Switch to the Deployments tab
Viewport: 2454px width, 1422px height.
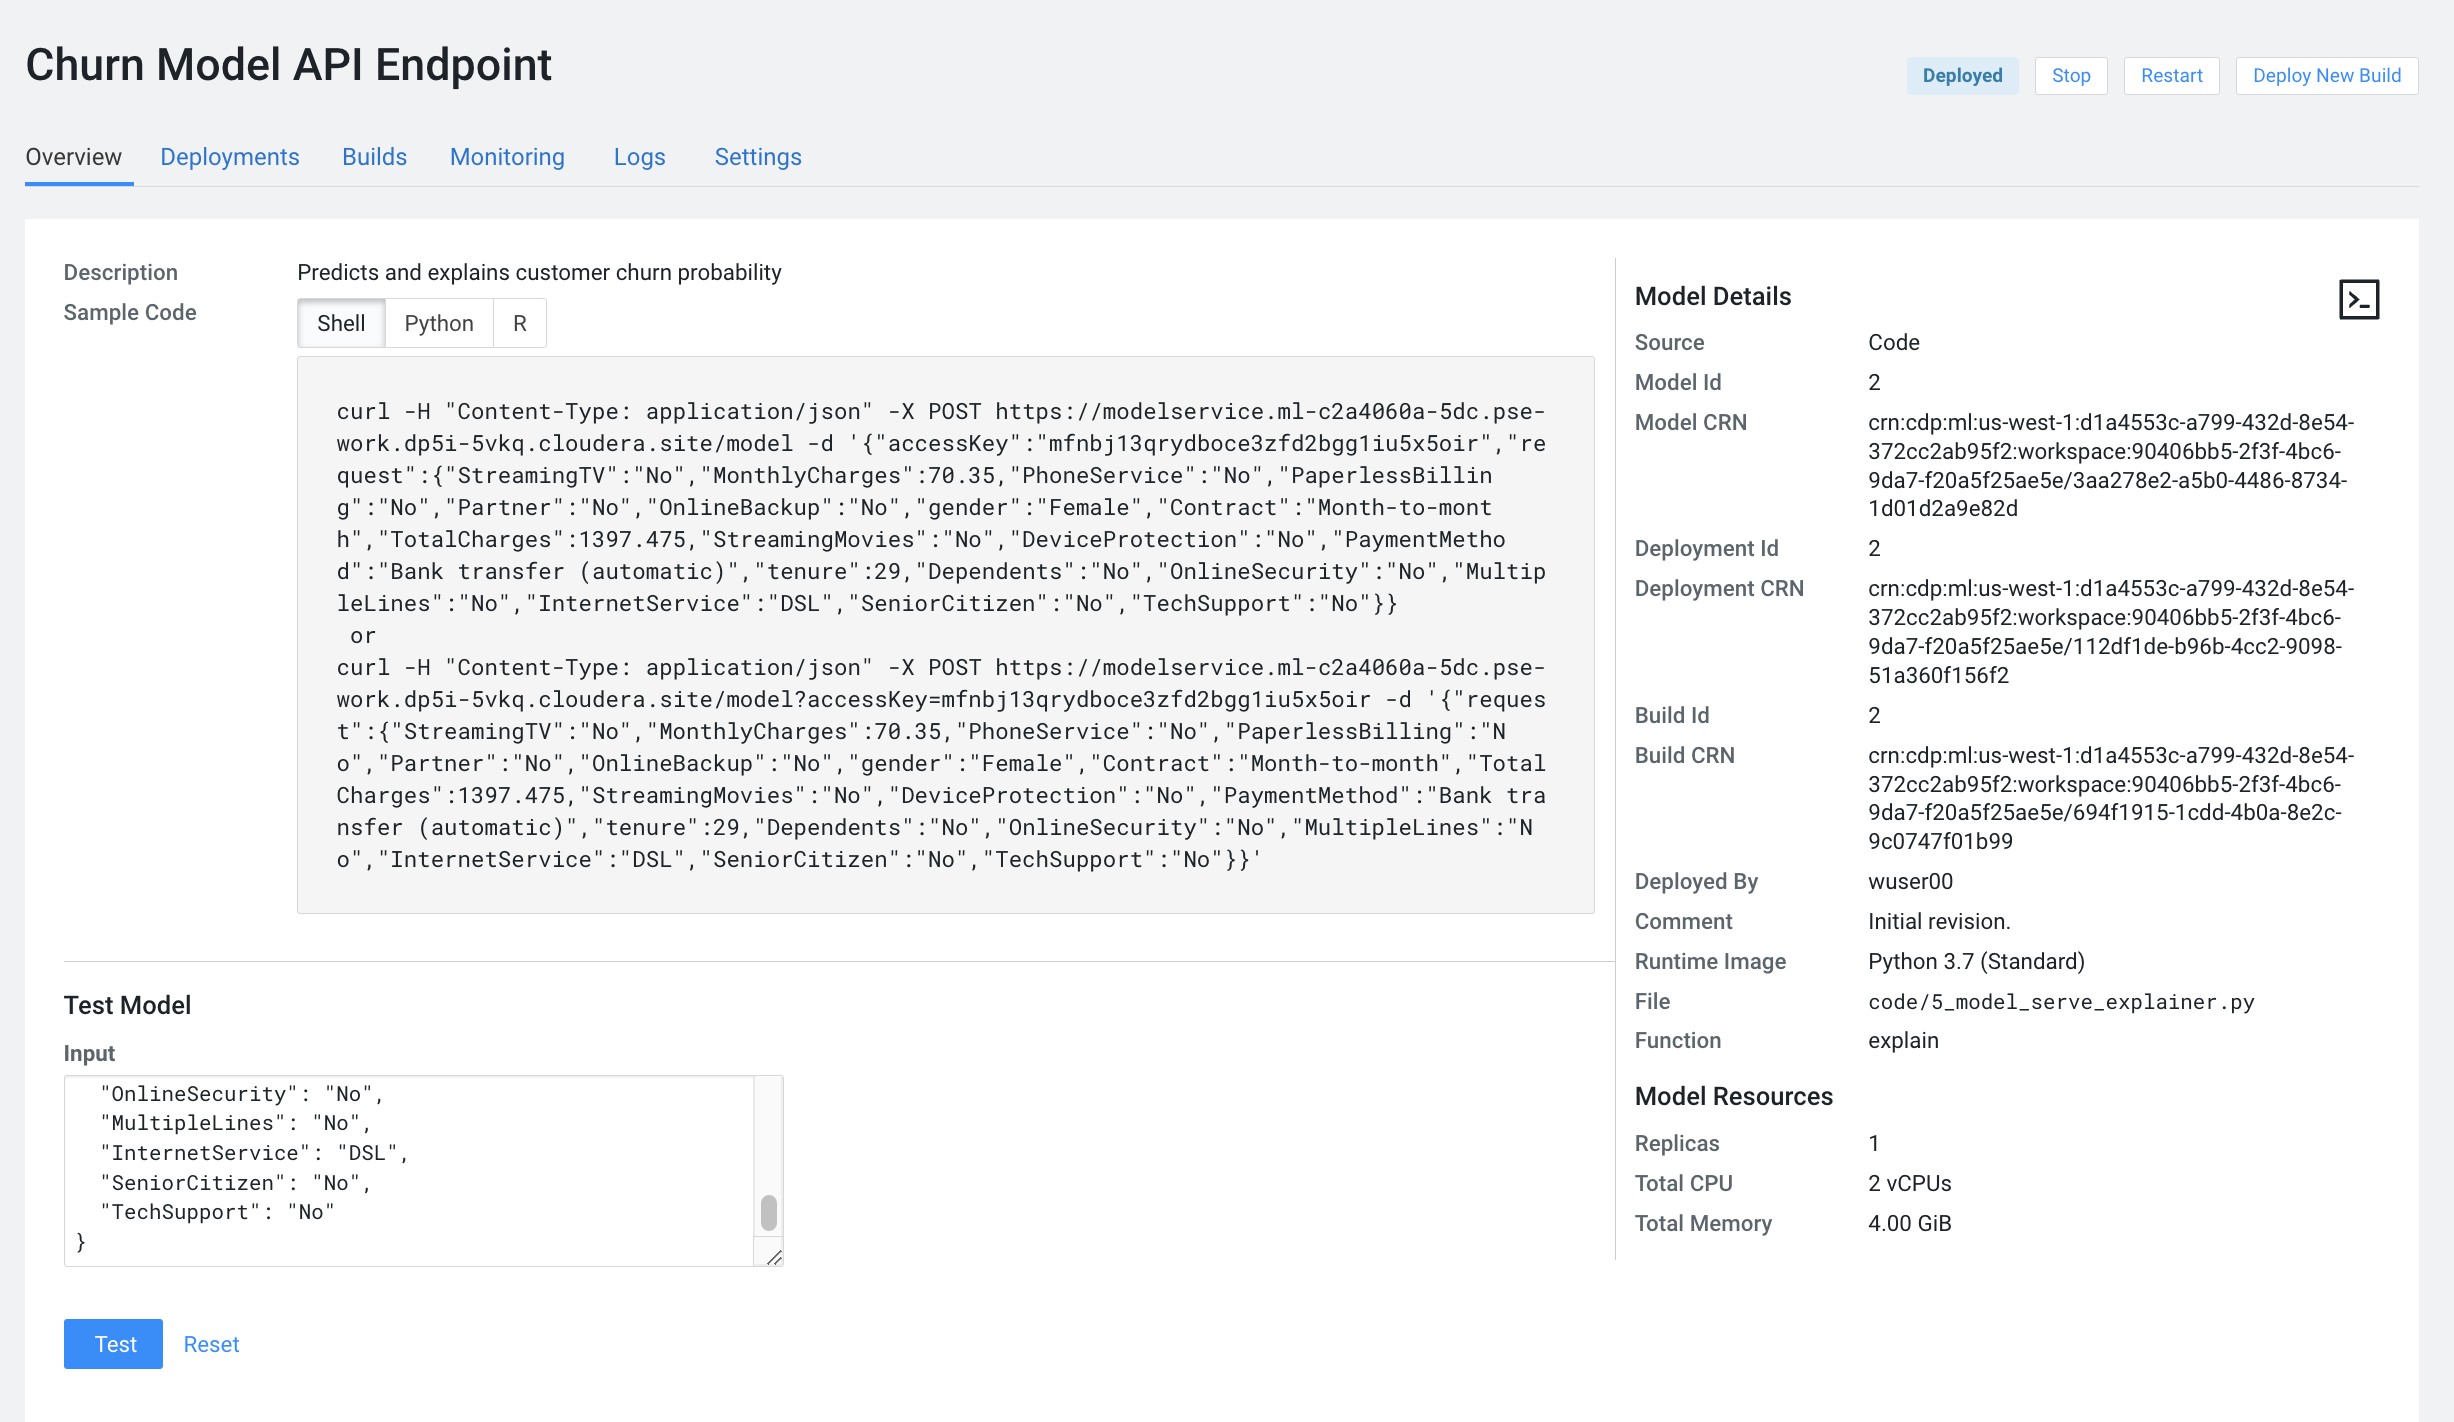229,157
